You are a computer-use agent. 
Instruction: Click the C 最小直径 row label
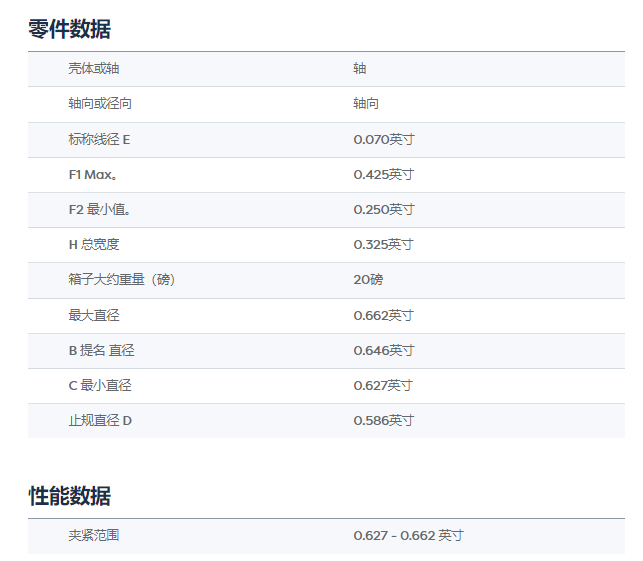tap(100, 385)
